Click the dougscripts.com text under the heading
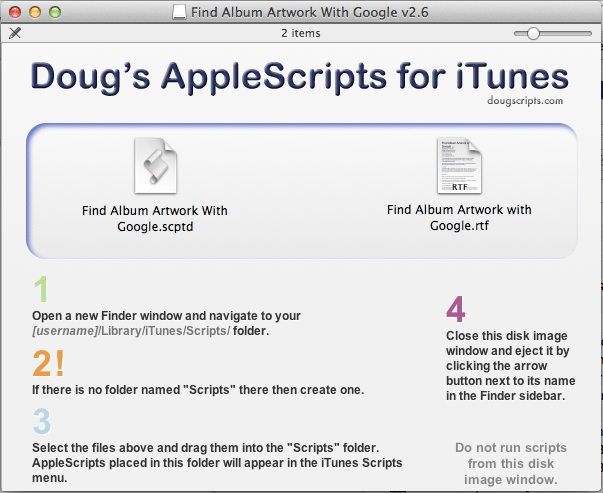This screenshot has height=493, width=603. pos(525,101)
